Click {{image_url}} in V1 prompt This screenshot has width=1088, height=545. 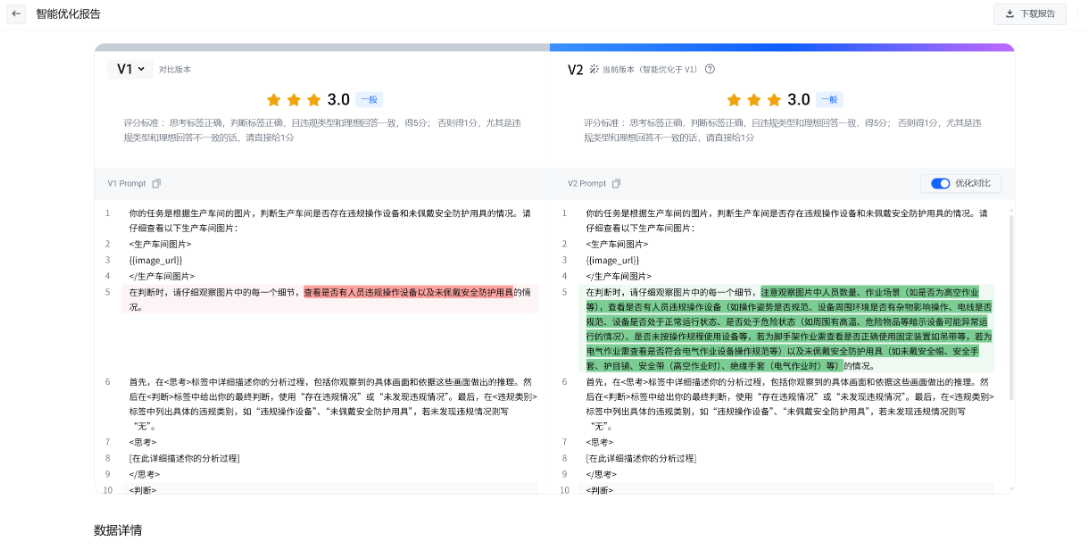155,260
